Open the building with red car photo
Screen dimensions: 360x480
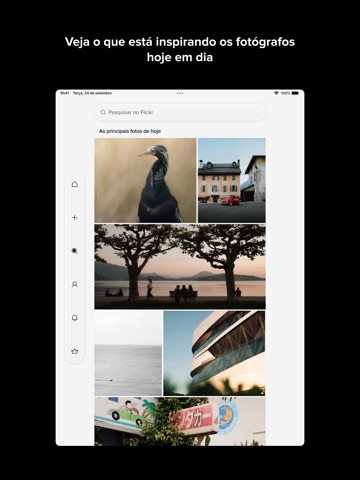tap(232, 180)
